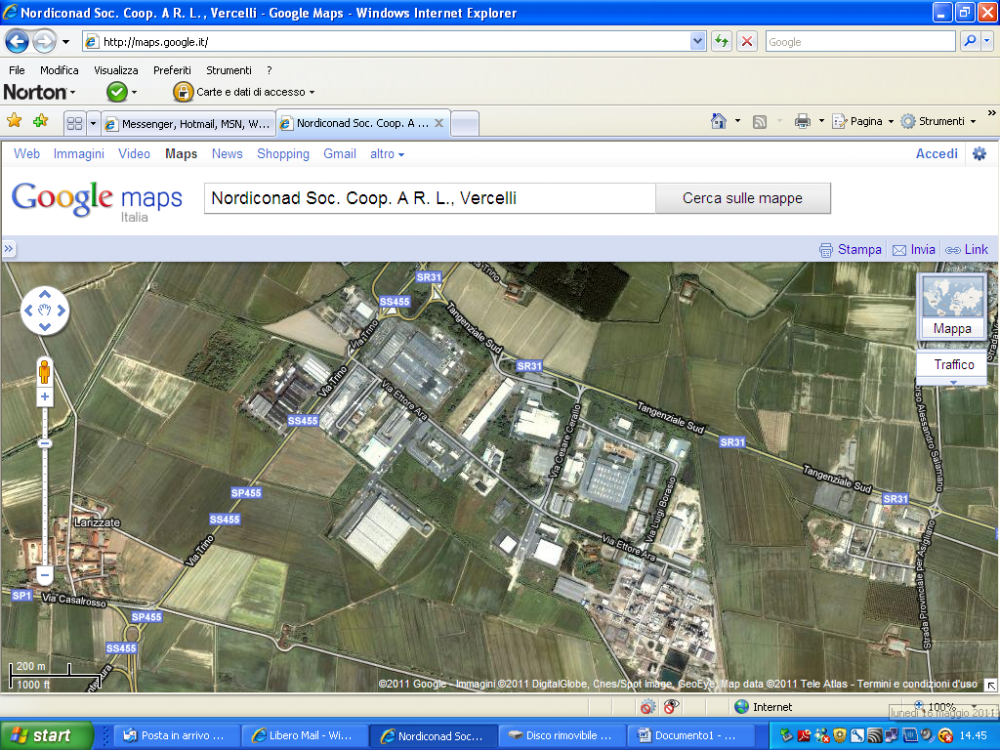
Task: Open the File menu
Action: point(17,70)
